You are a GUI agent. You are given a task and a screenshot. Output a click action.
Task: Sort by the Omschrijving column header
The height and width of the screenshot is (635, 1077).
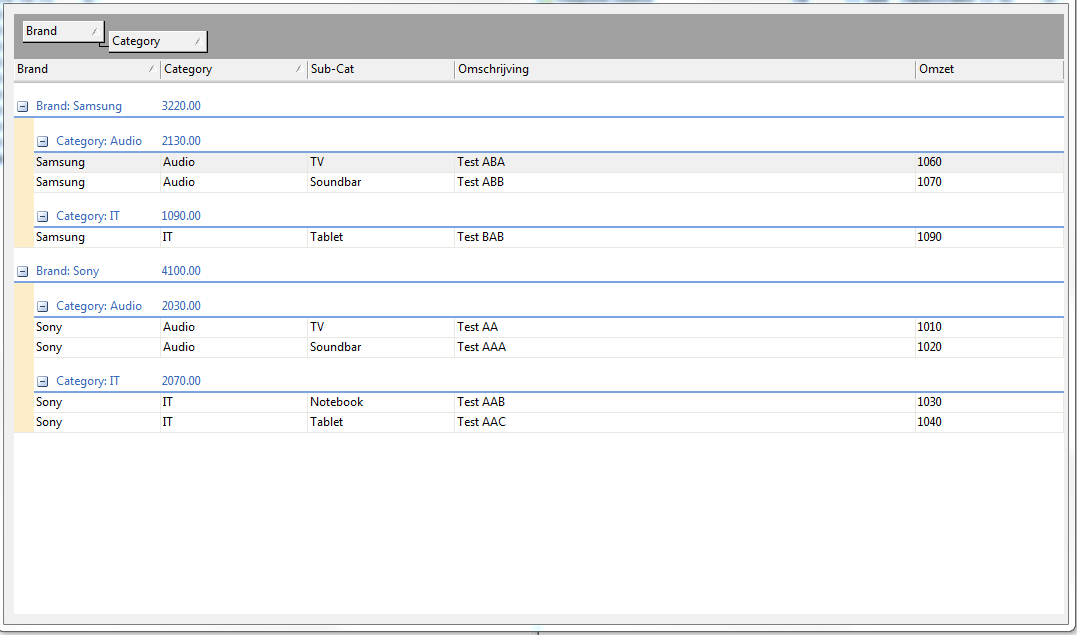tap(684, 69)
